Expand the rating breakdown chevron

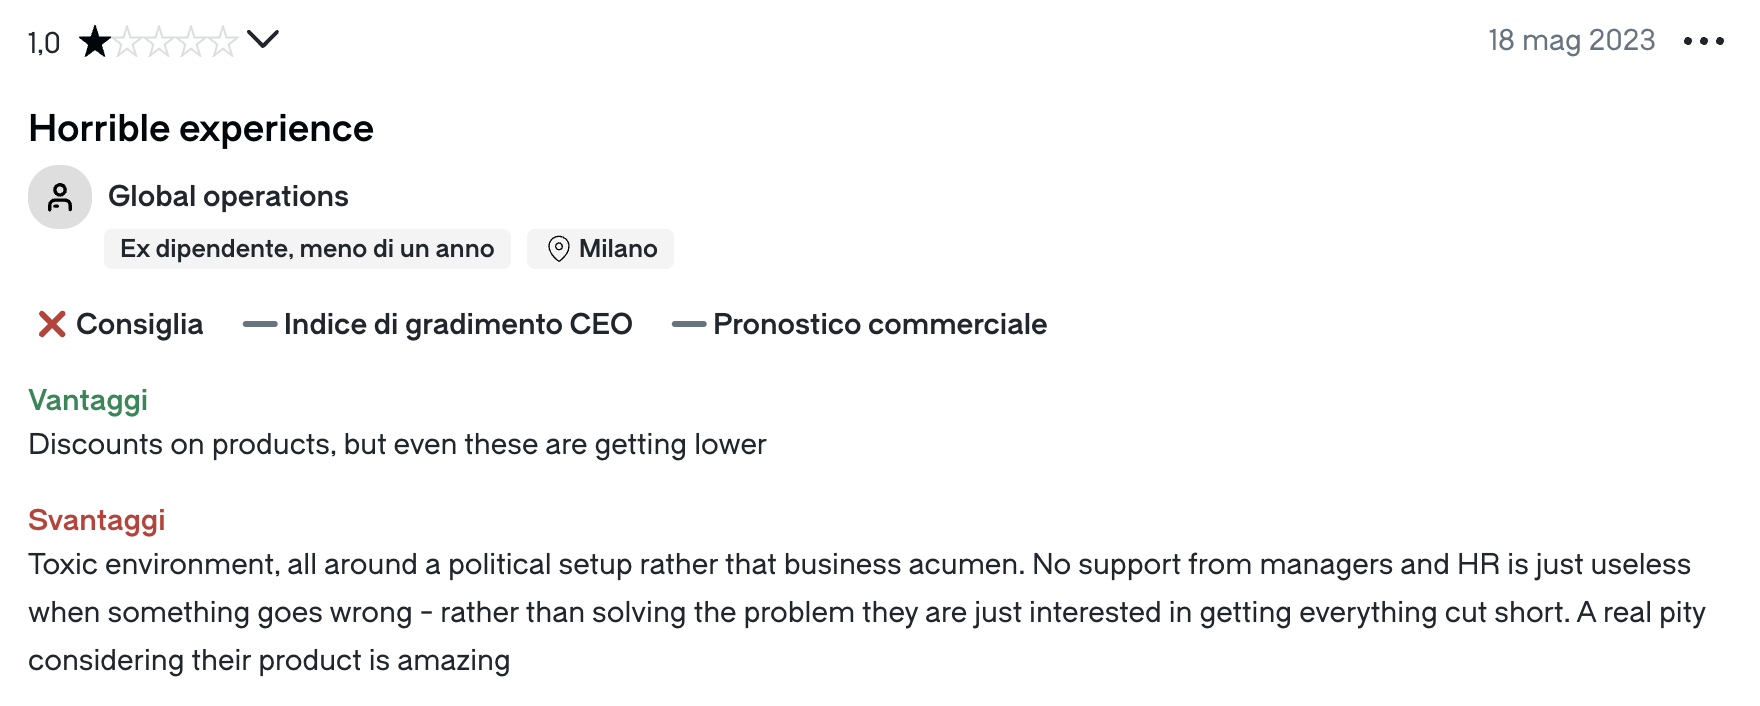263,40
